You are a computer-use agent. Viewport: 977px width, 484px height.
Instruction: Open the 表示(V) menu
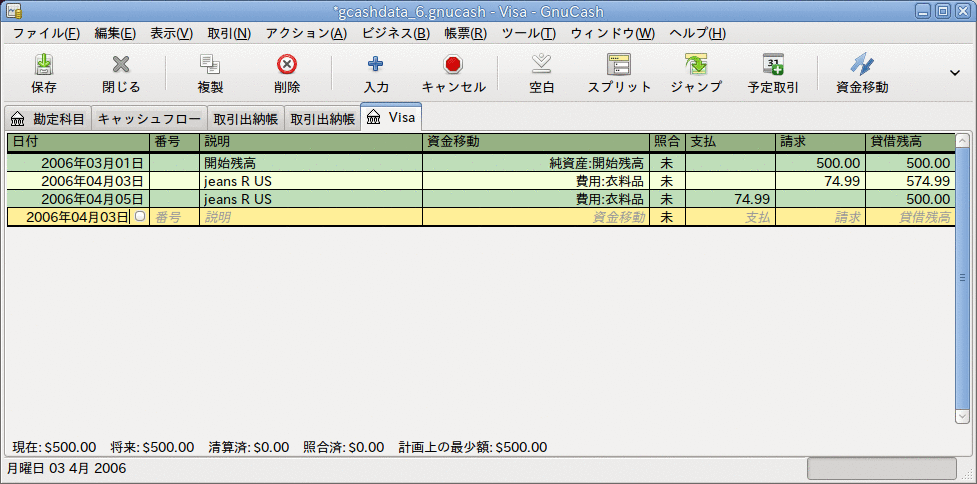pos(171,34)
